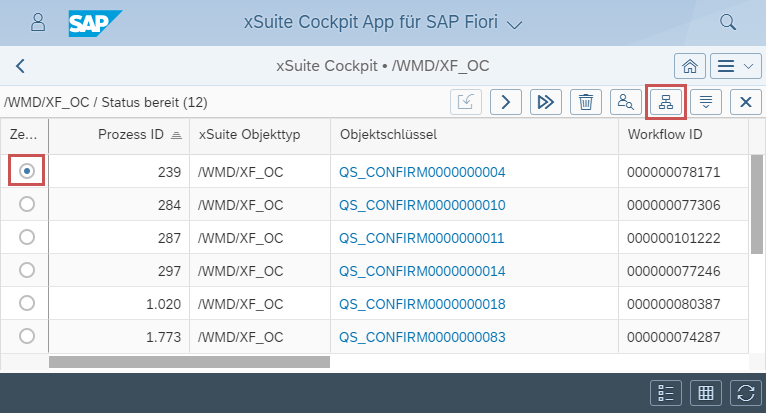Click Prozess ID cell 239
The image size is (766, 413).
tap(119, 172)
